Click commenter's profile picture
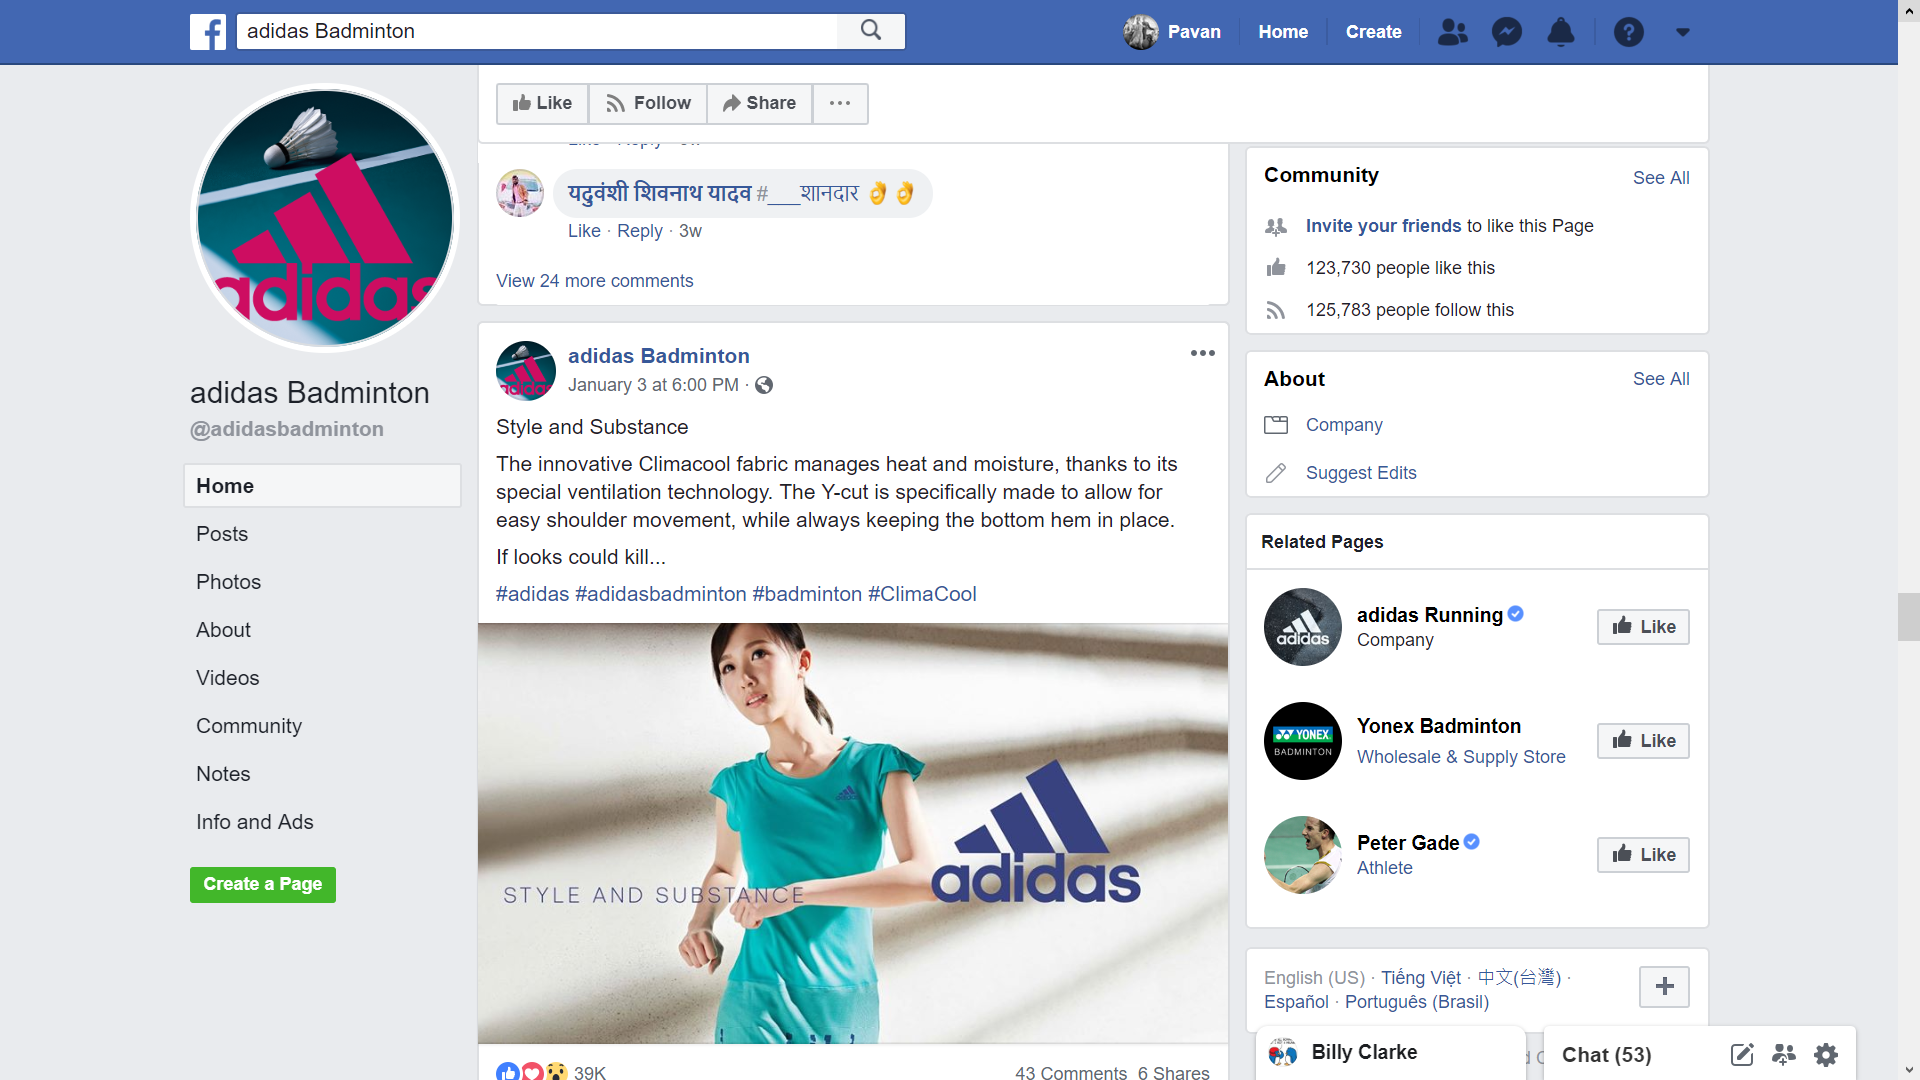 click(x=520, y=193)
